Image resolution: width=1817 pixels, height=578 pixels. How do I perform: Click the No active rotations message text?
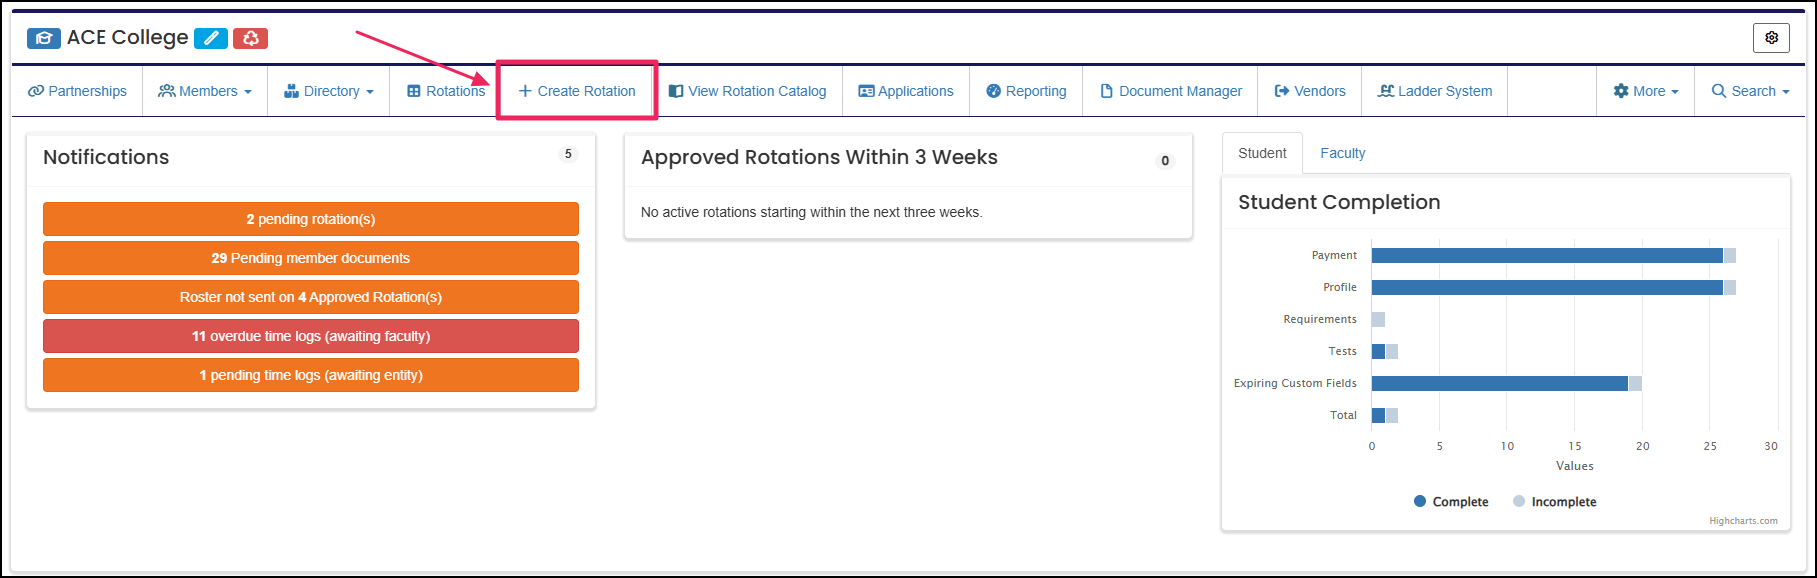[811, 212]
